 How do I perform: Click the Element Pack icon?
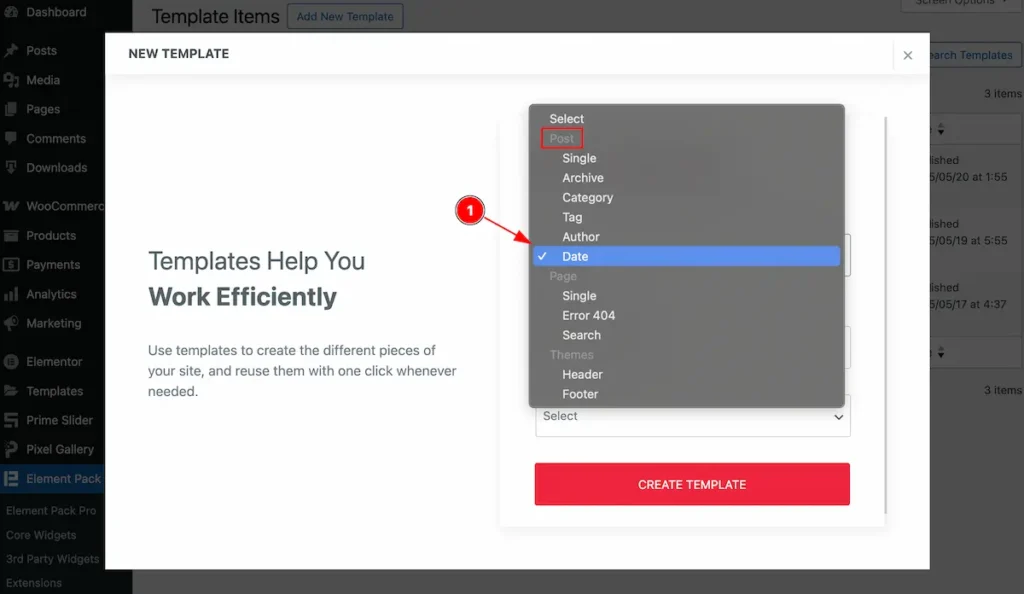tap(11, 479)
